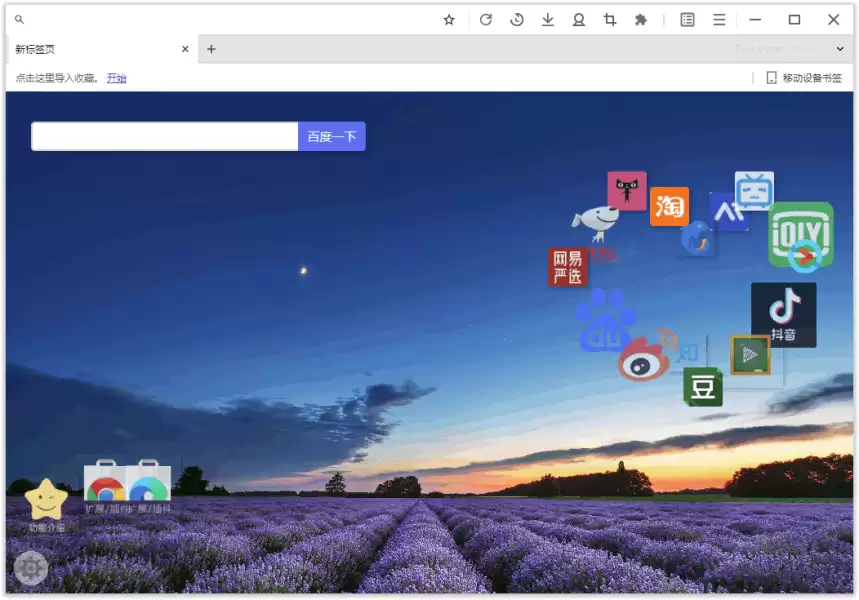Launch Douyin from its desktop shortcut
This screenshot has width=859, height=600.
(783, 313)
